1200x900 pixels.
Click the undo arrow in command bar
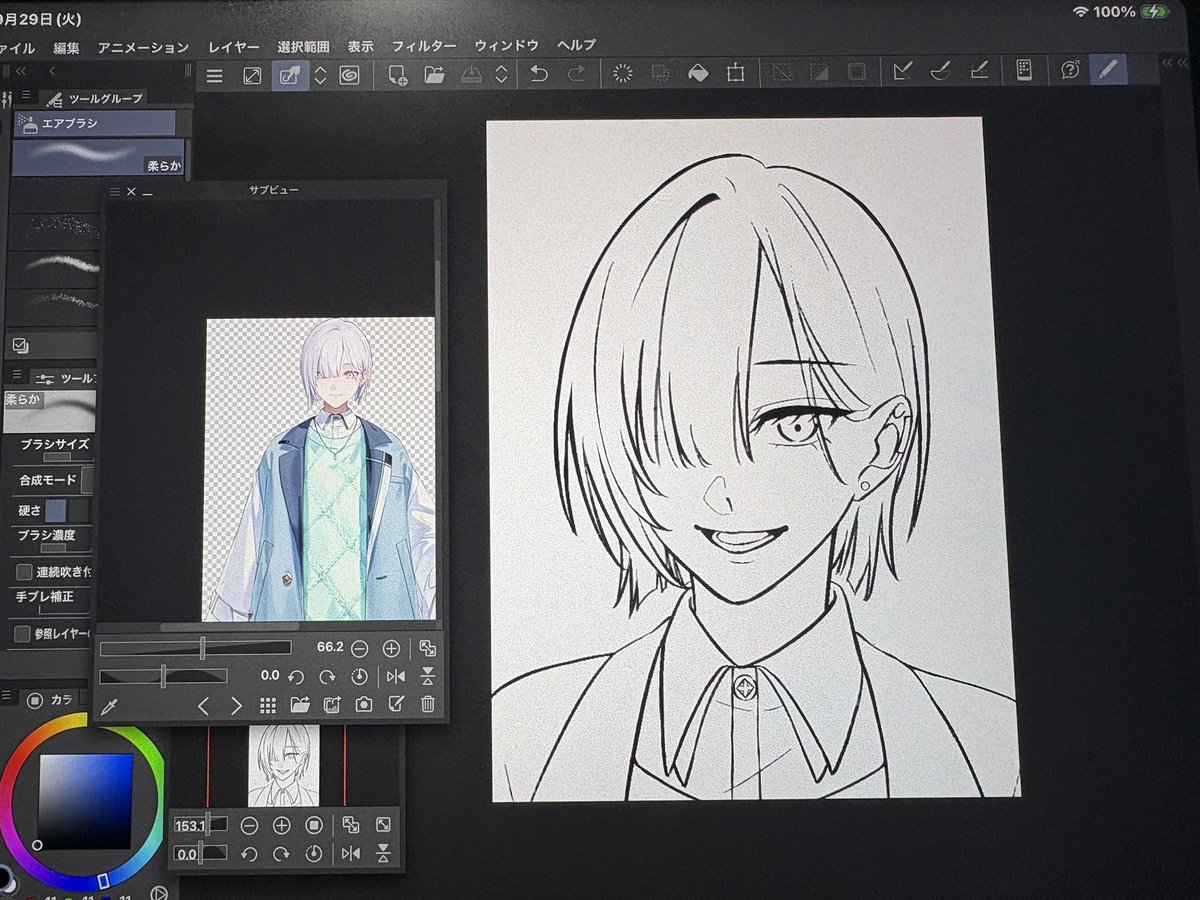click(539, 74)
